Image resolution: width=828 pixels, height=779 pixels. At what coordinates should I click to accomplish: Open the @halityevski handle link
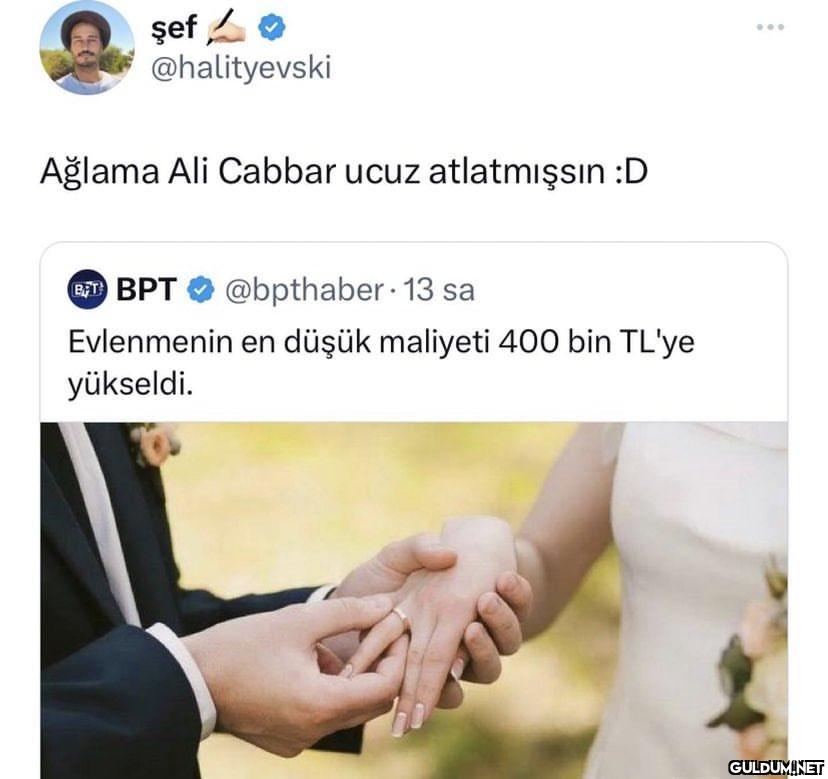pos(241,68)
